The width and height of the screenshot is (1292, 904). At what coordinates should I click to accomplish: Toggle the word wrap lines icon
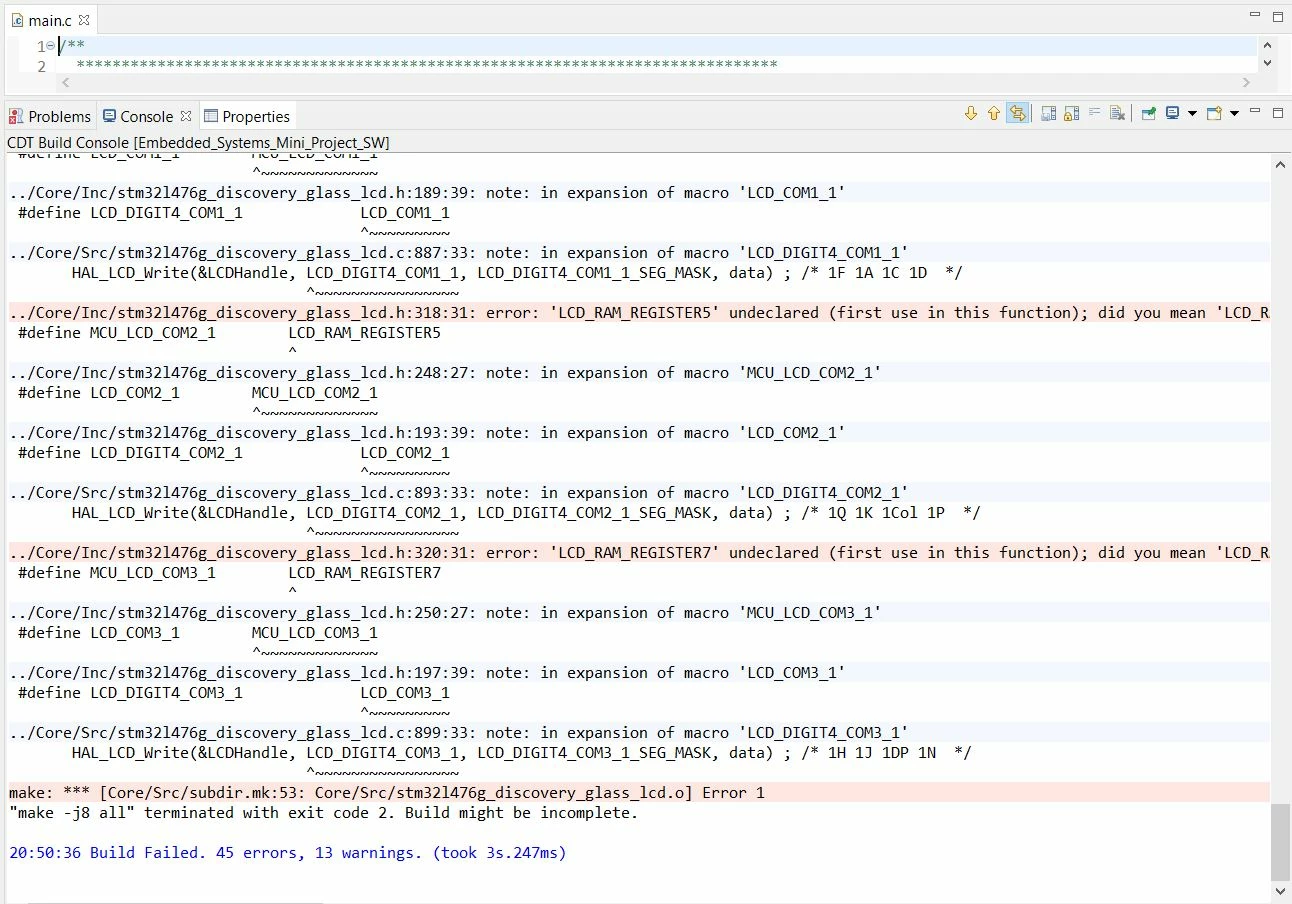[x=1095, y=114]
